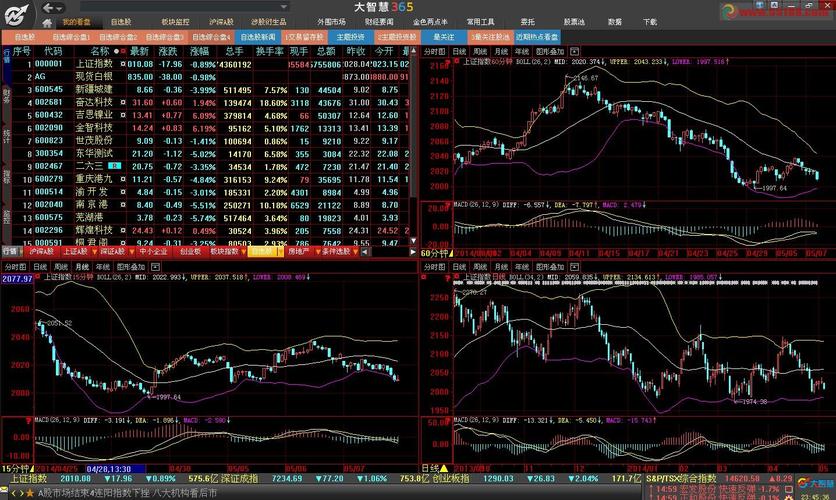Viewport: 836px width, 500px height.
Task: Switch bottom-left chart to 月线
Action: (x=82, y=267)
